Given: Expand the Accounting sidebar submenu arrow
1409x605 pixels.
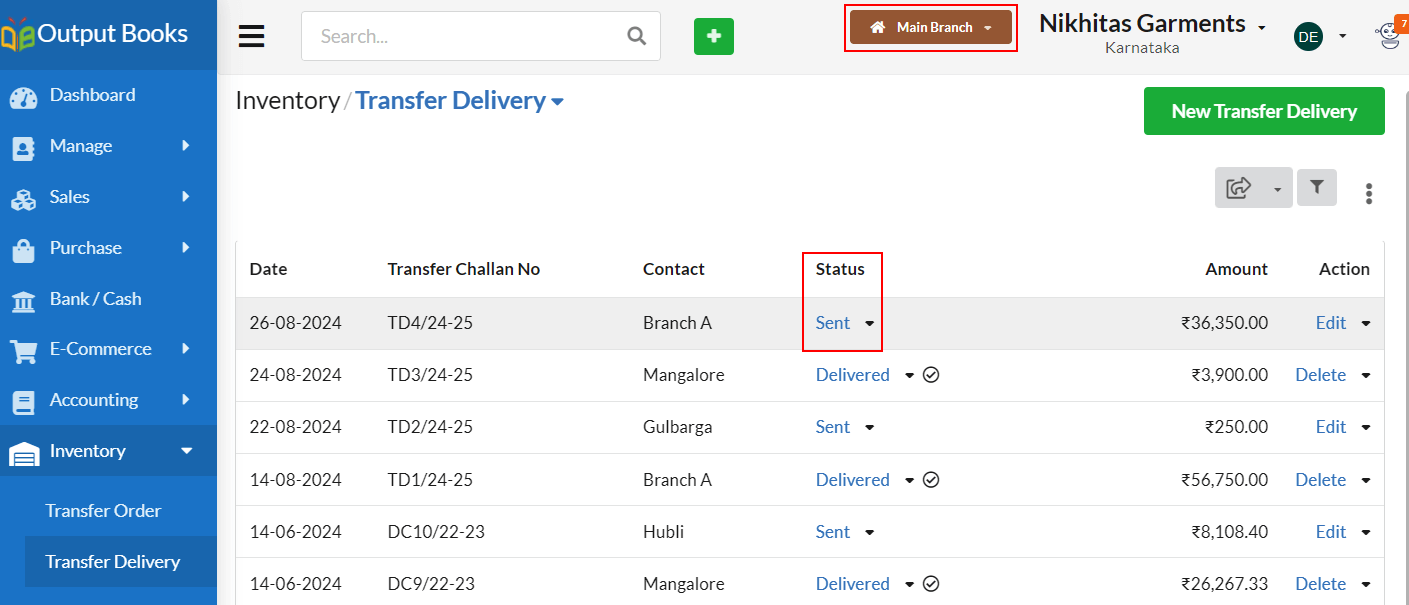Looking at the screenshot, I should [x=186, y=400].
